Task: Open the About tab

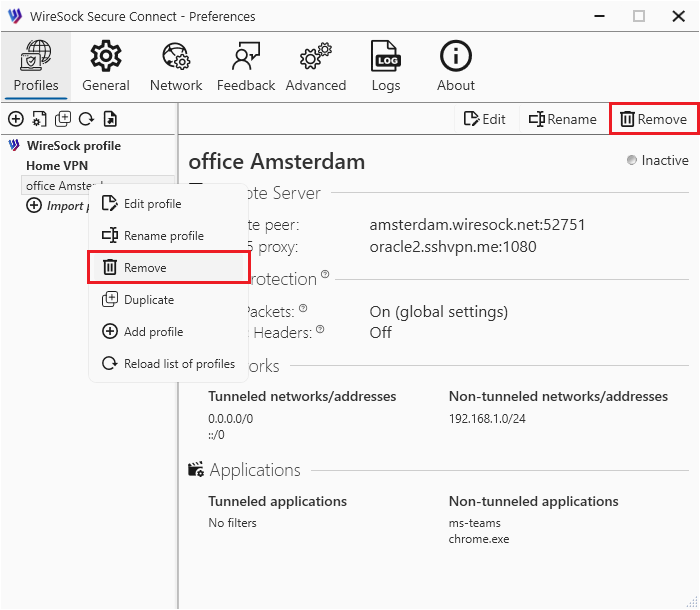Action: [x=455, y=66]
